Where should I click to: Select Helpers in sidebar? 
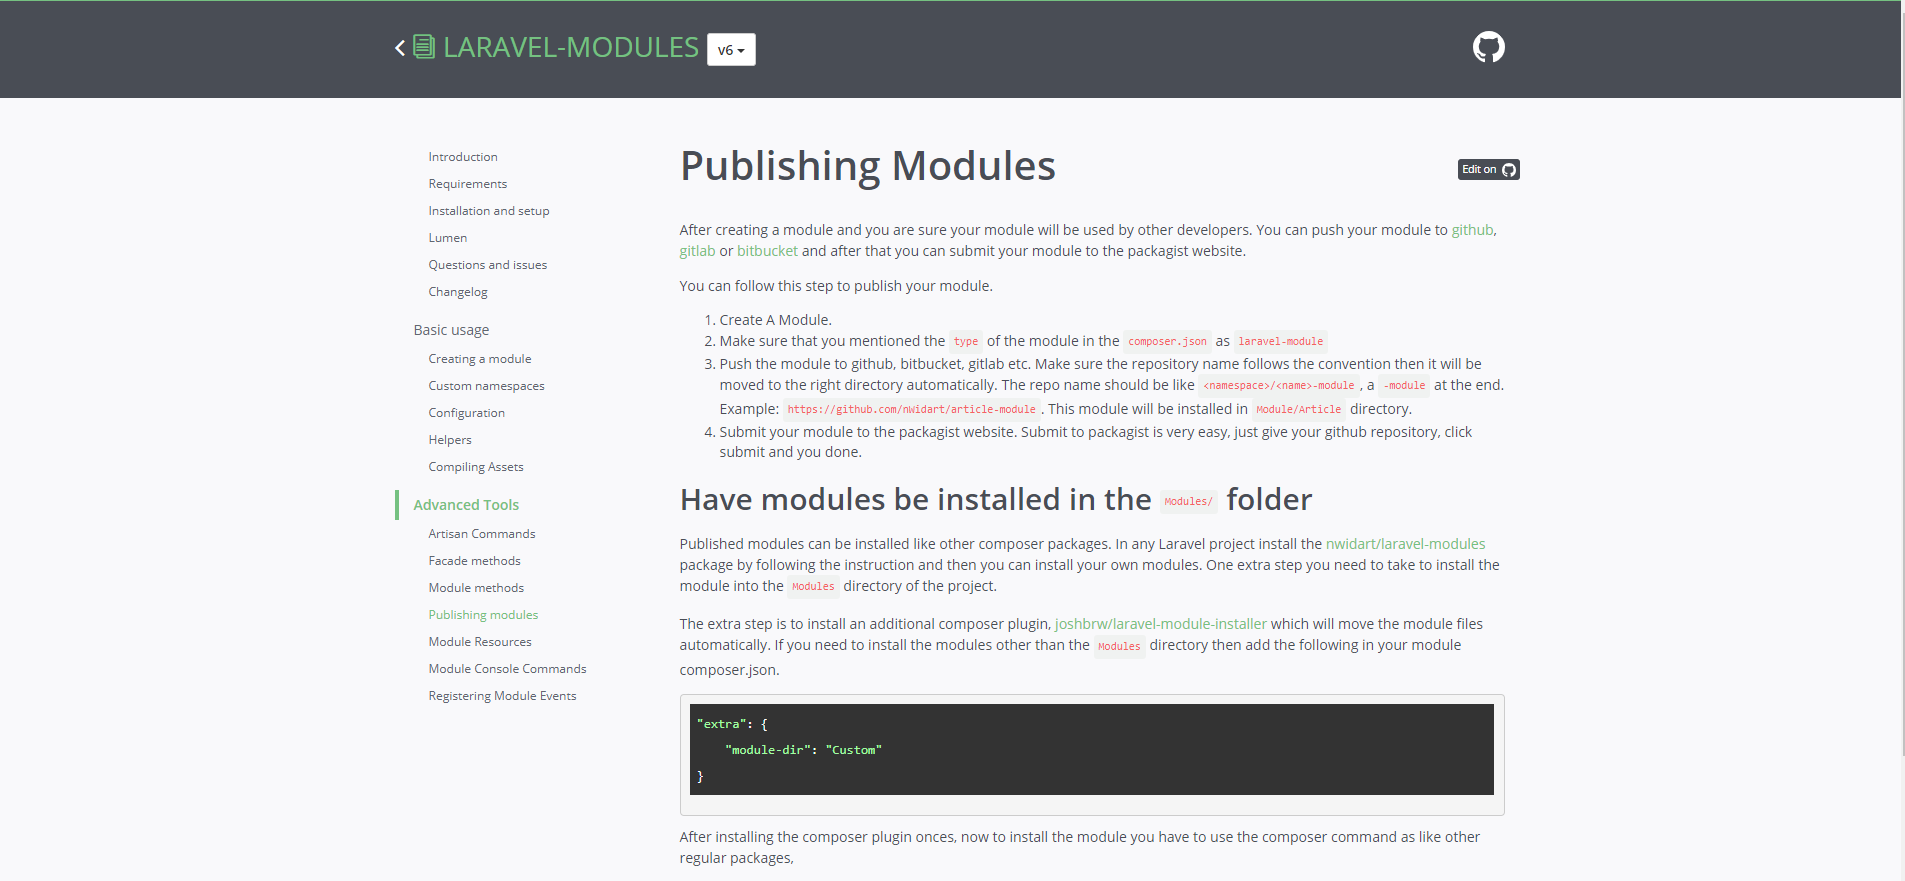coord(450,440)
